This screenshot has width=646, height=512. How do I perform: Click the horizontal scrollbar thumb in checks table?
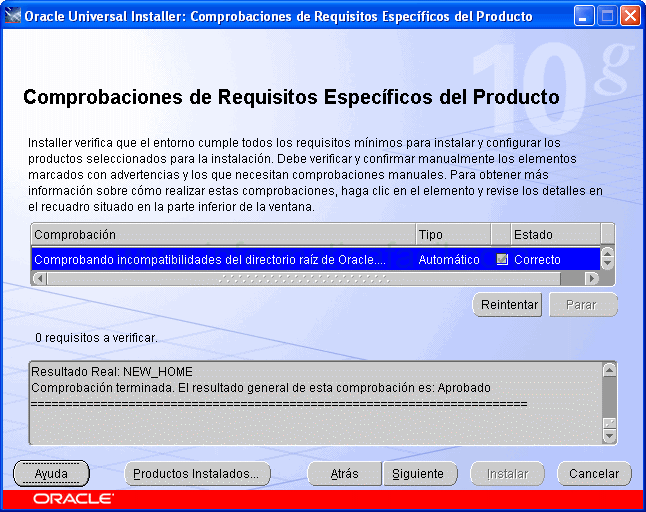[x=304, y=278]
